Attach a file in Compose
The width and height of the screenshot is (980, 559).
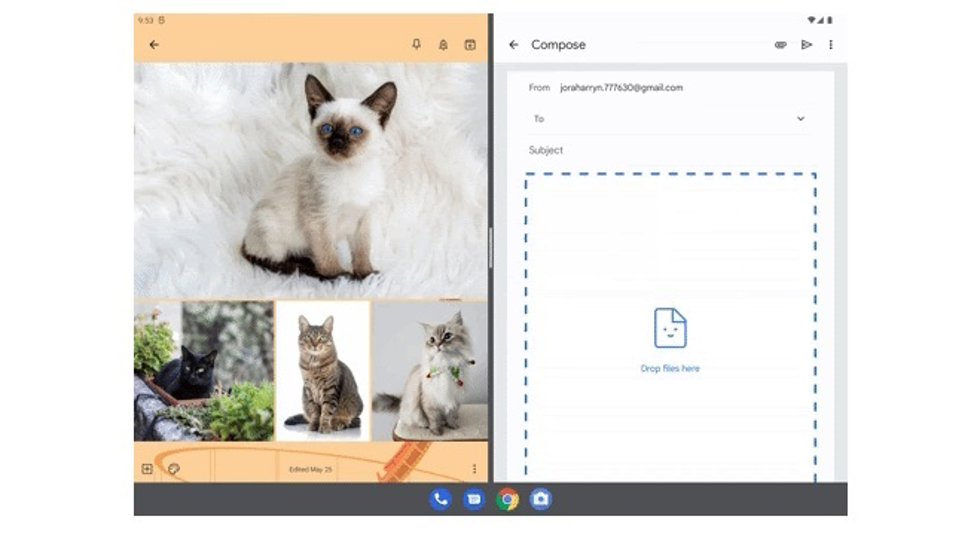coord(781,45)
